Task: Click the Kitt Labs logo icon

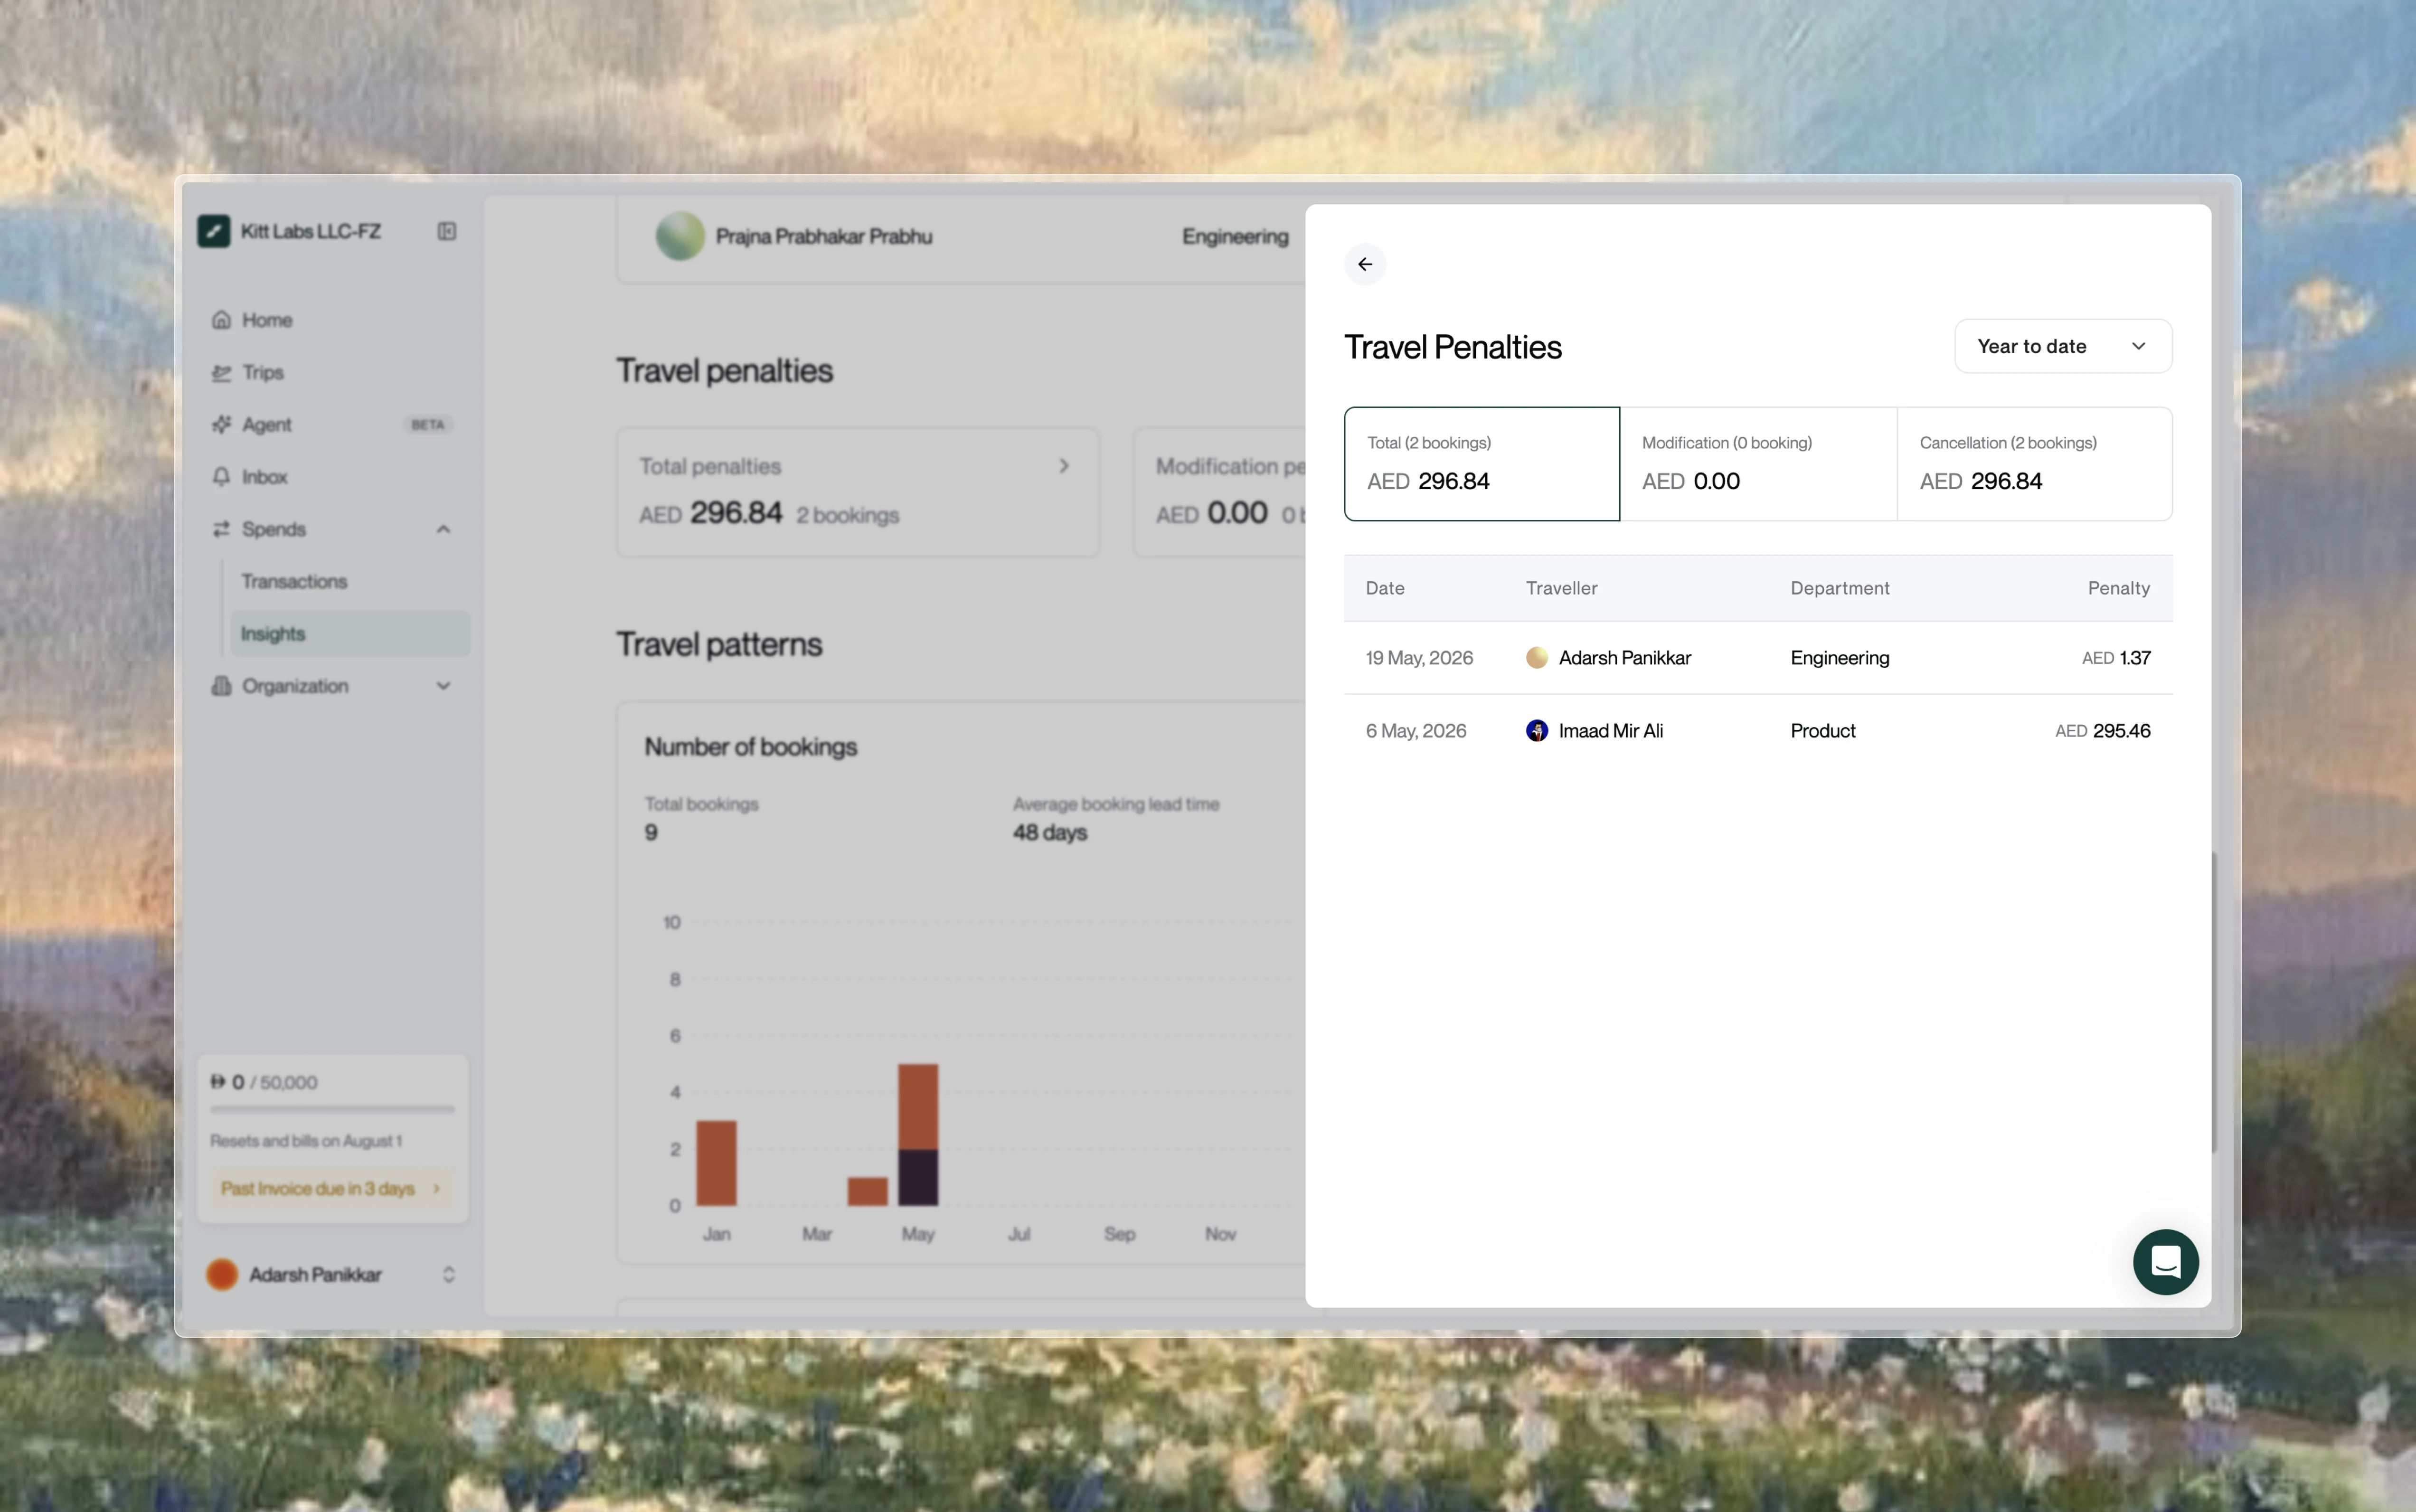Action: pyautogui.click(x=213, y=231)
